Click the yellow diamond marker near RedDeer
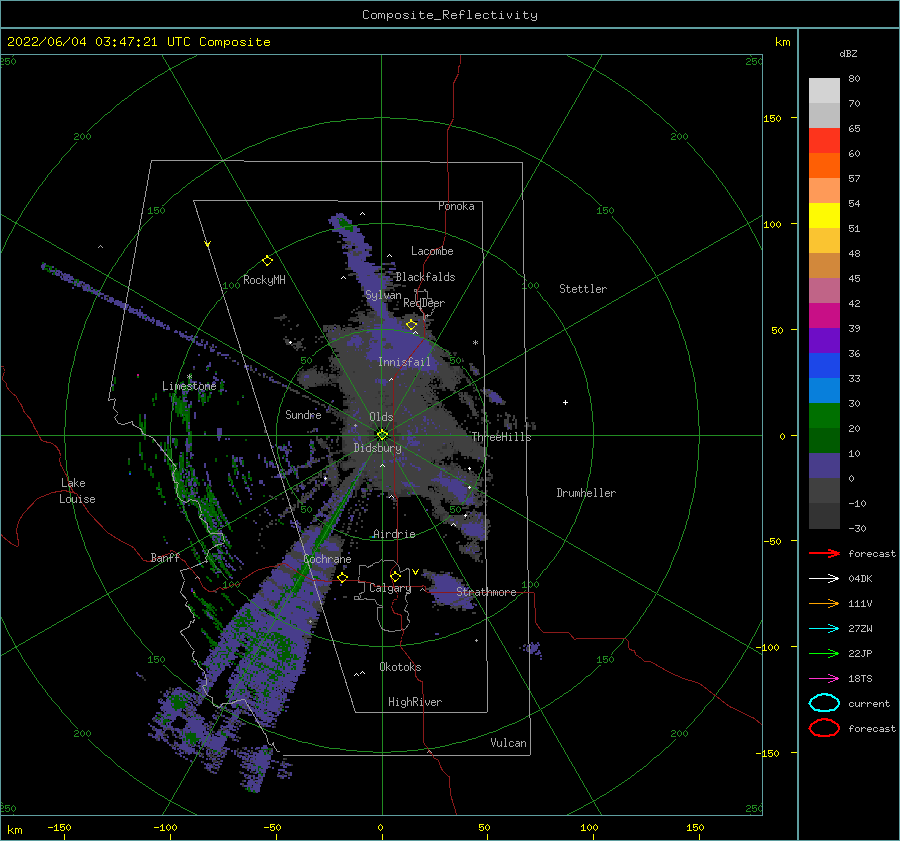This screenshot has width=900, height=841. (x=411, y=325)
